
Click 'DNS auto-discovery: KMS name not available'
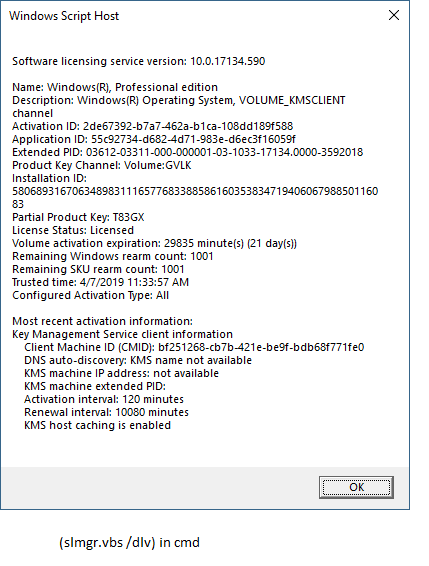pyautogui.click(x=138, y=360)
